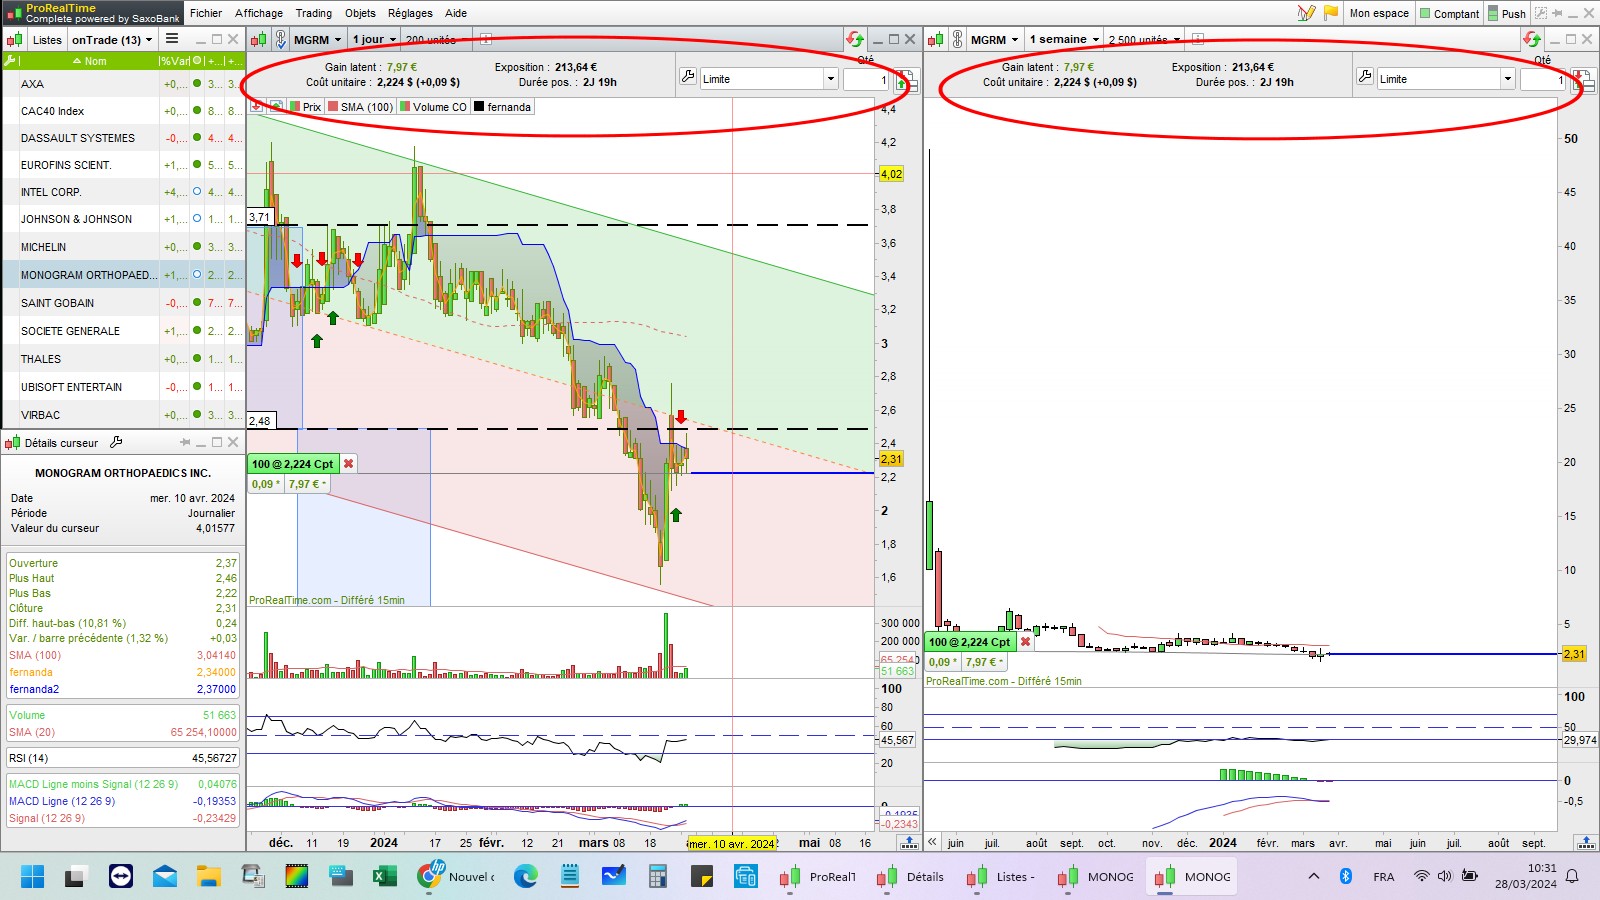
Task: Open Calculator from the taskbar
Action: click(657, 877)
